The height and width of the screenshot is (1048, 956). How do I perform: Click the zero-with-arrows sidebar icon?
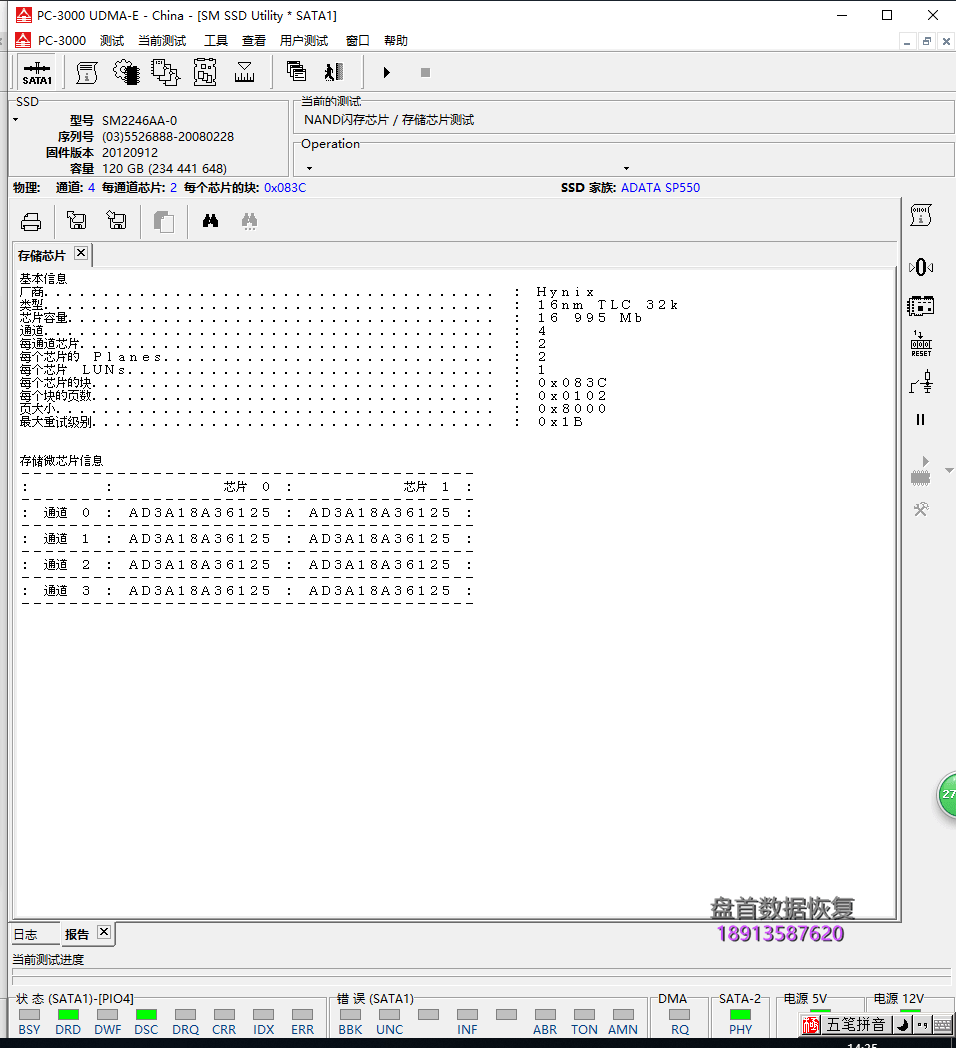(x=921, y=267)
